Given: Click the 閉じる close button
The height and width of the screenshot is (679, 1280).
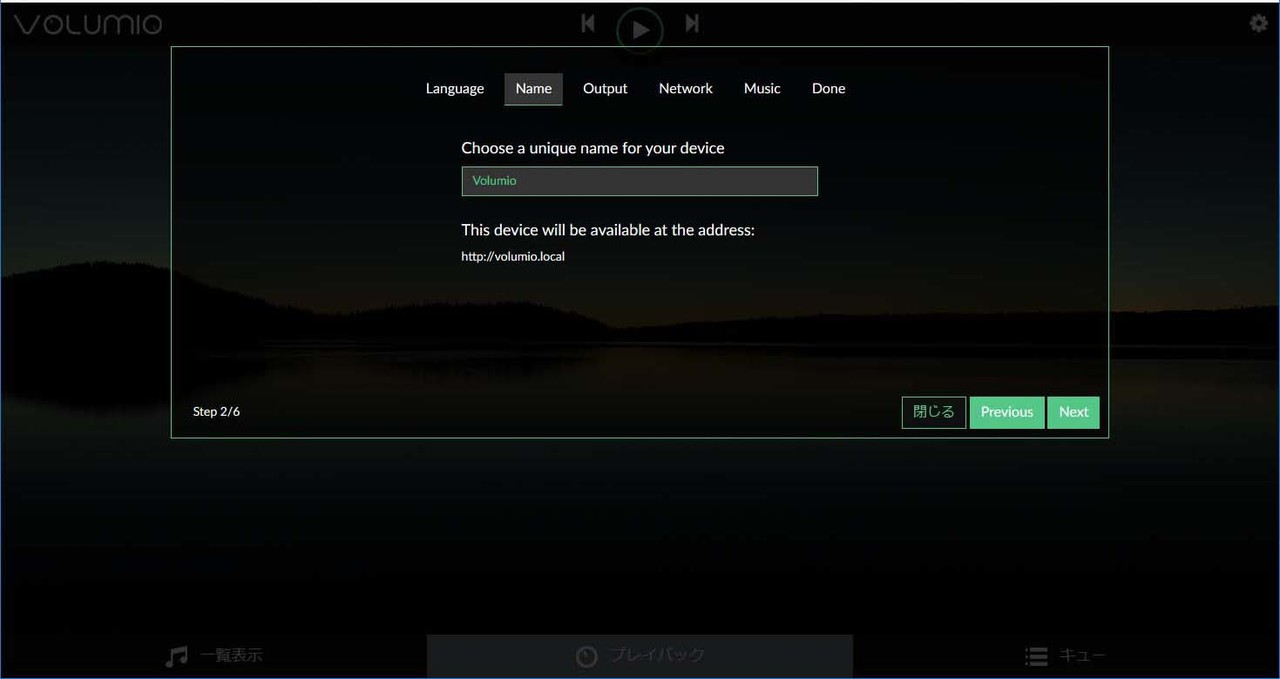Looking at the screenshot, I should [x=933, y=412].
